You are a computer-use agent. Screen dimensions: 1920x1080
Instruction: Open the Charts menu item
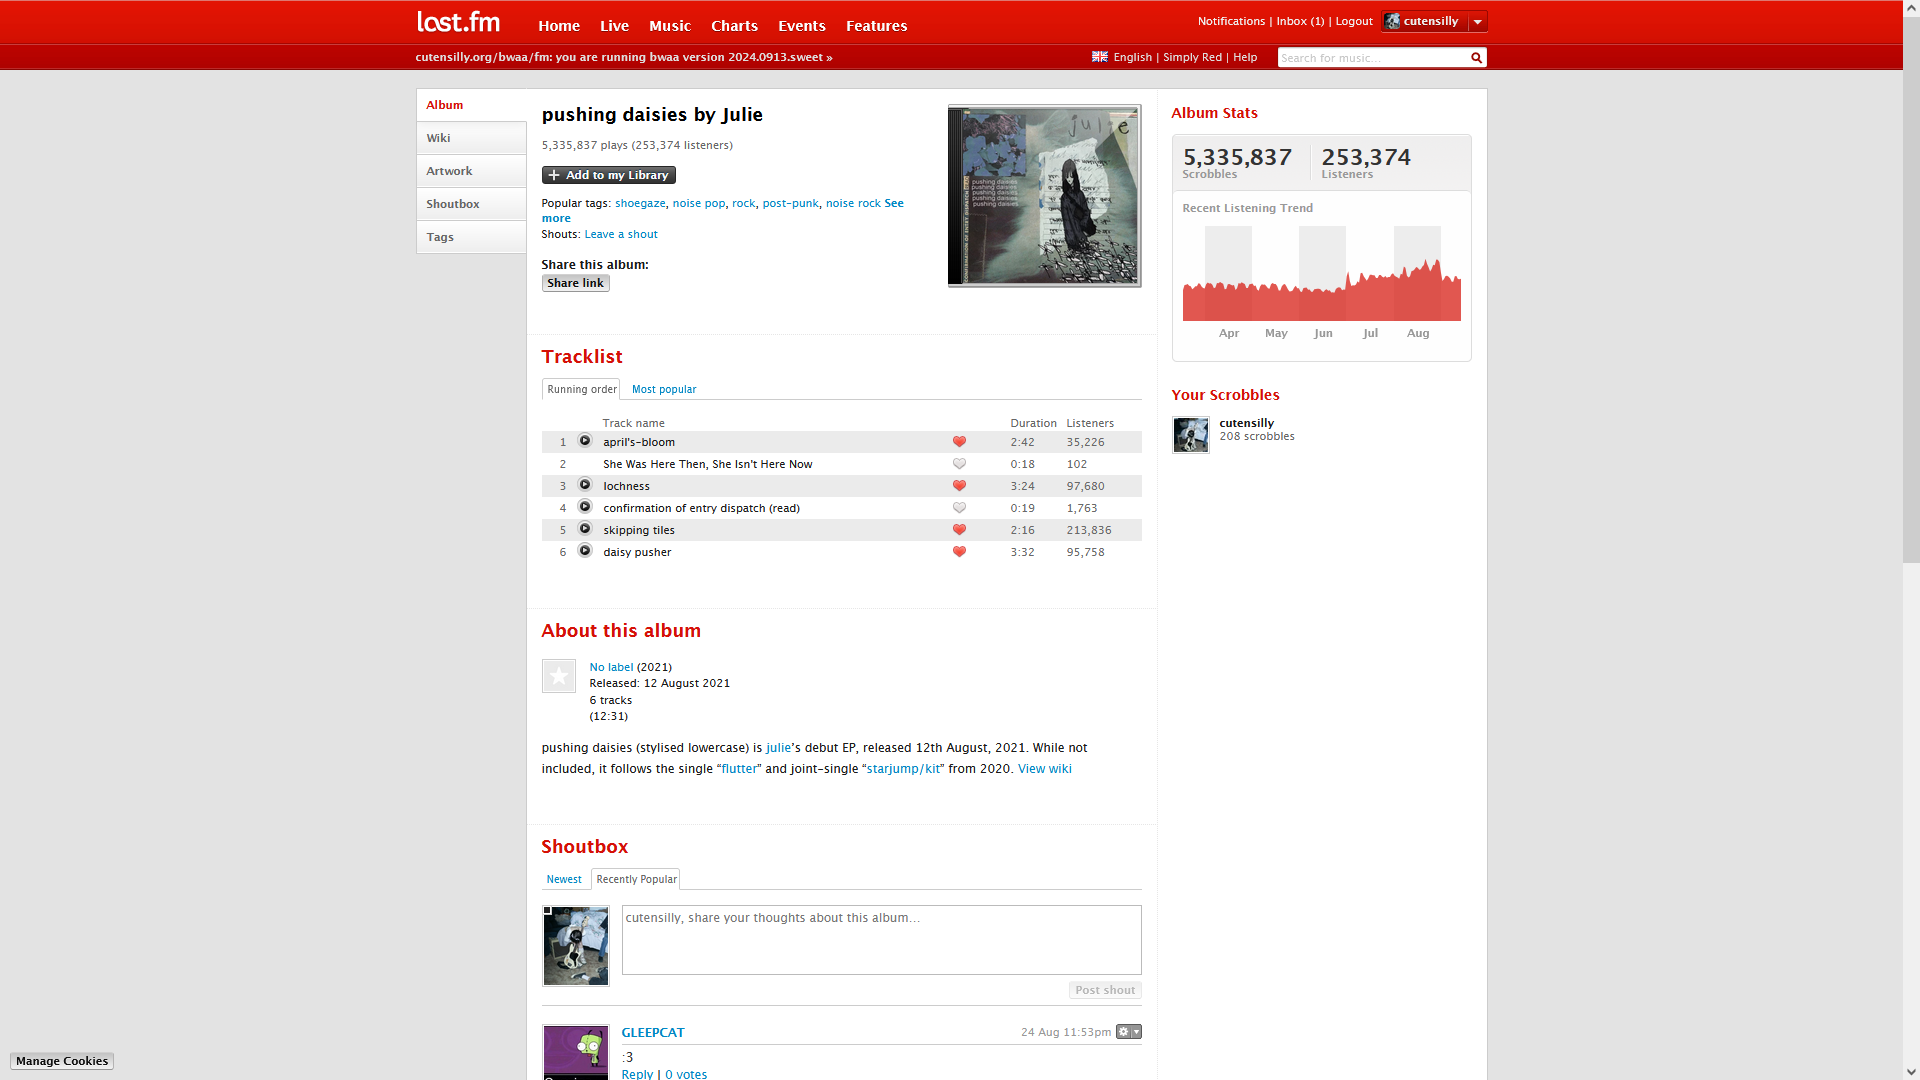pyautogui.click(x=734, y=26)
